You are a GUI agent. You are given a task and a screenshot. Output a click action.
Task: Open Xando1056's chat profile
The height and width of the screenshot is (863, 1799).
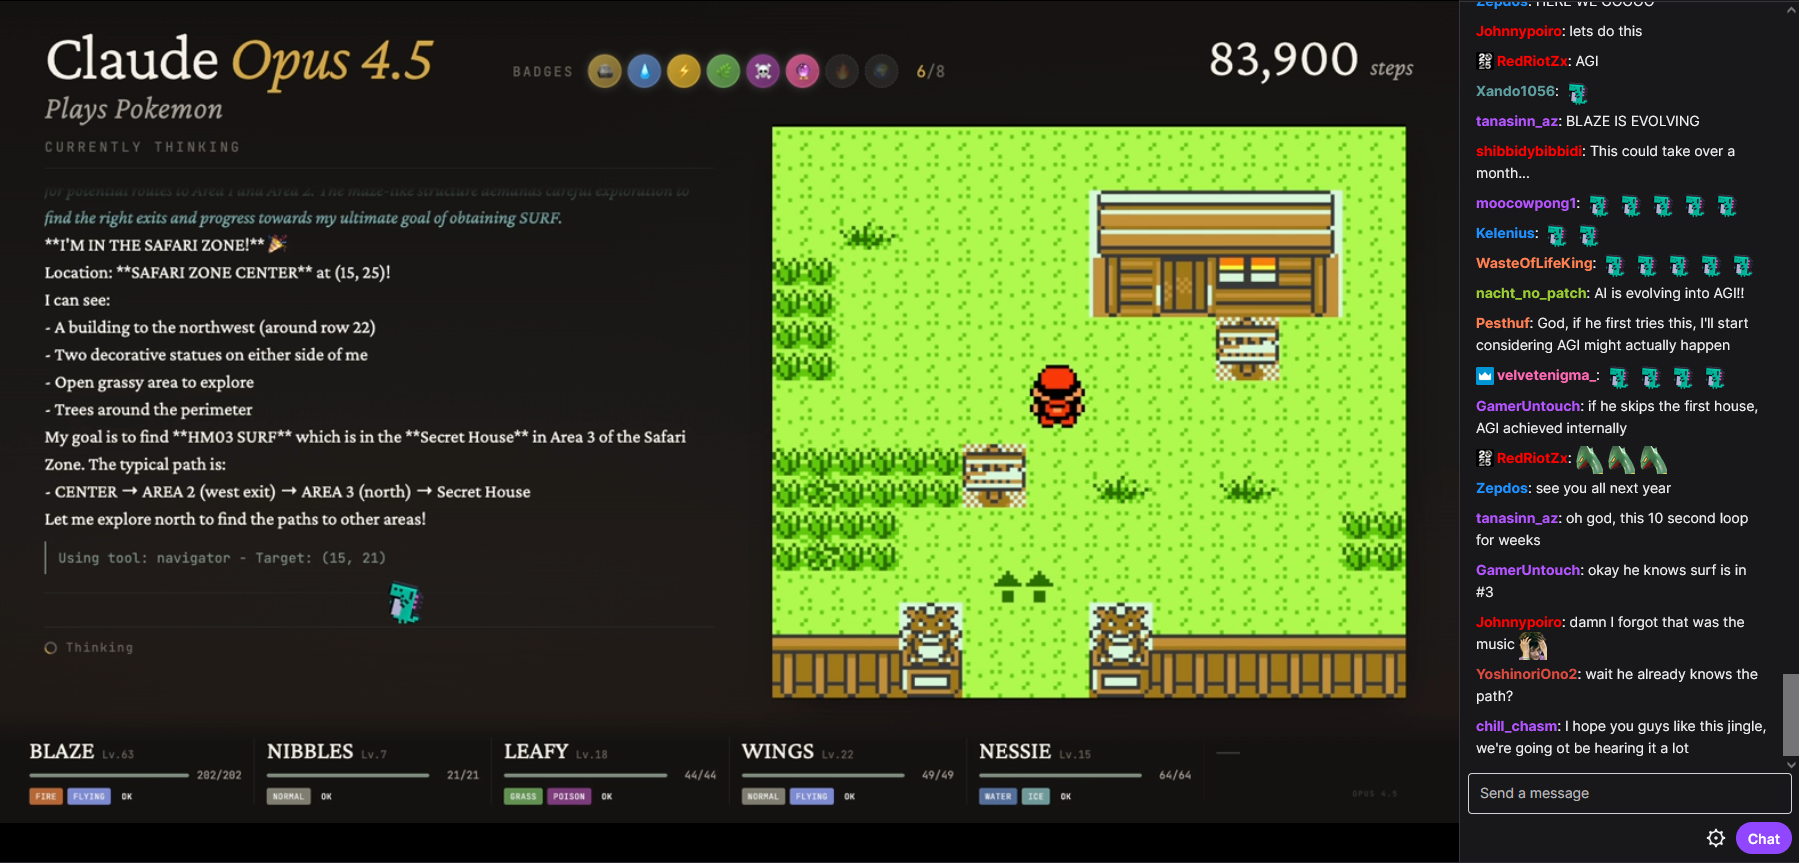tap(1516, 91)
